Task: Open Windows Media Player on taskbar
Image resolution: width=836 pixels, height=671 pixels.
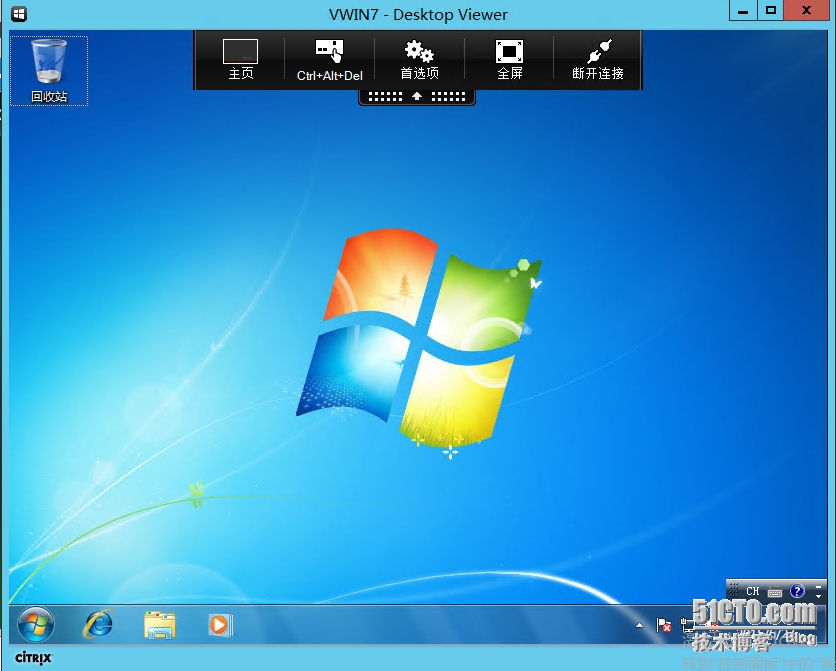Action: 220,625
